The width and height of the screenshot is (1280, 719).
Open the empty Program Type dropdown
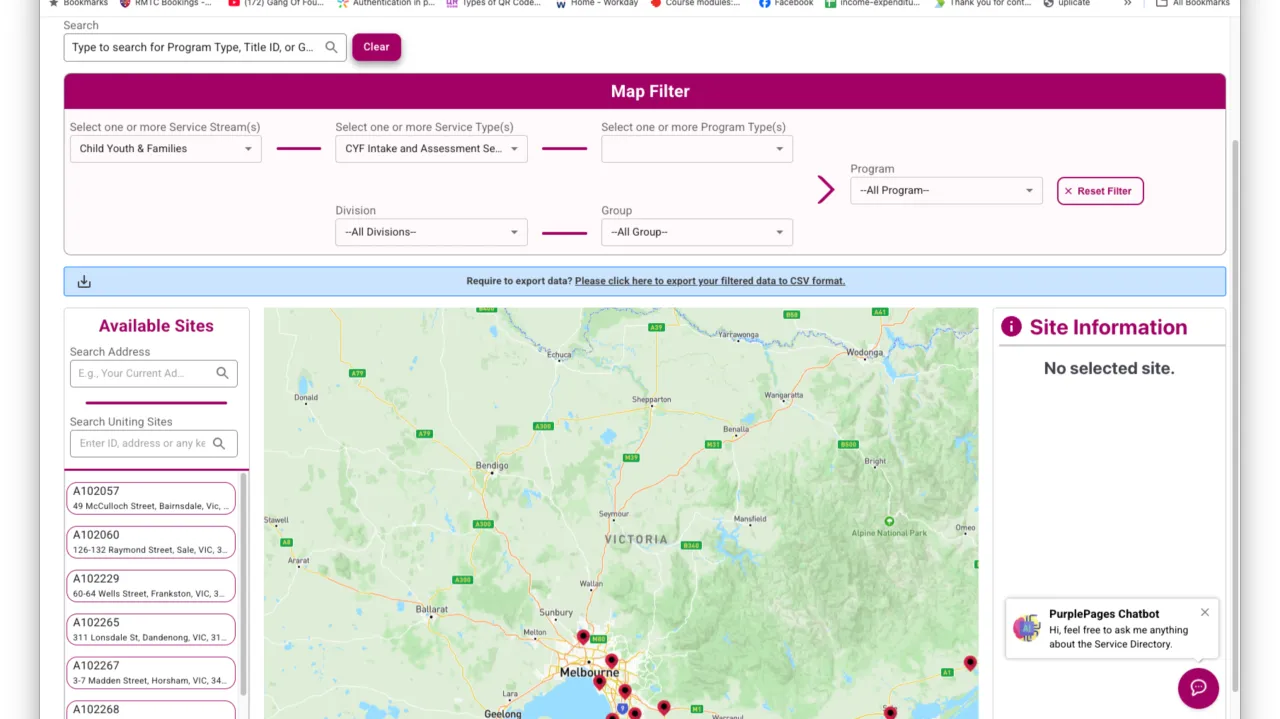pos(697,149)
